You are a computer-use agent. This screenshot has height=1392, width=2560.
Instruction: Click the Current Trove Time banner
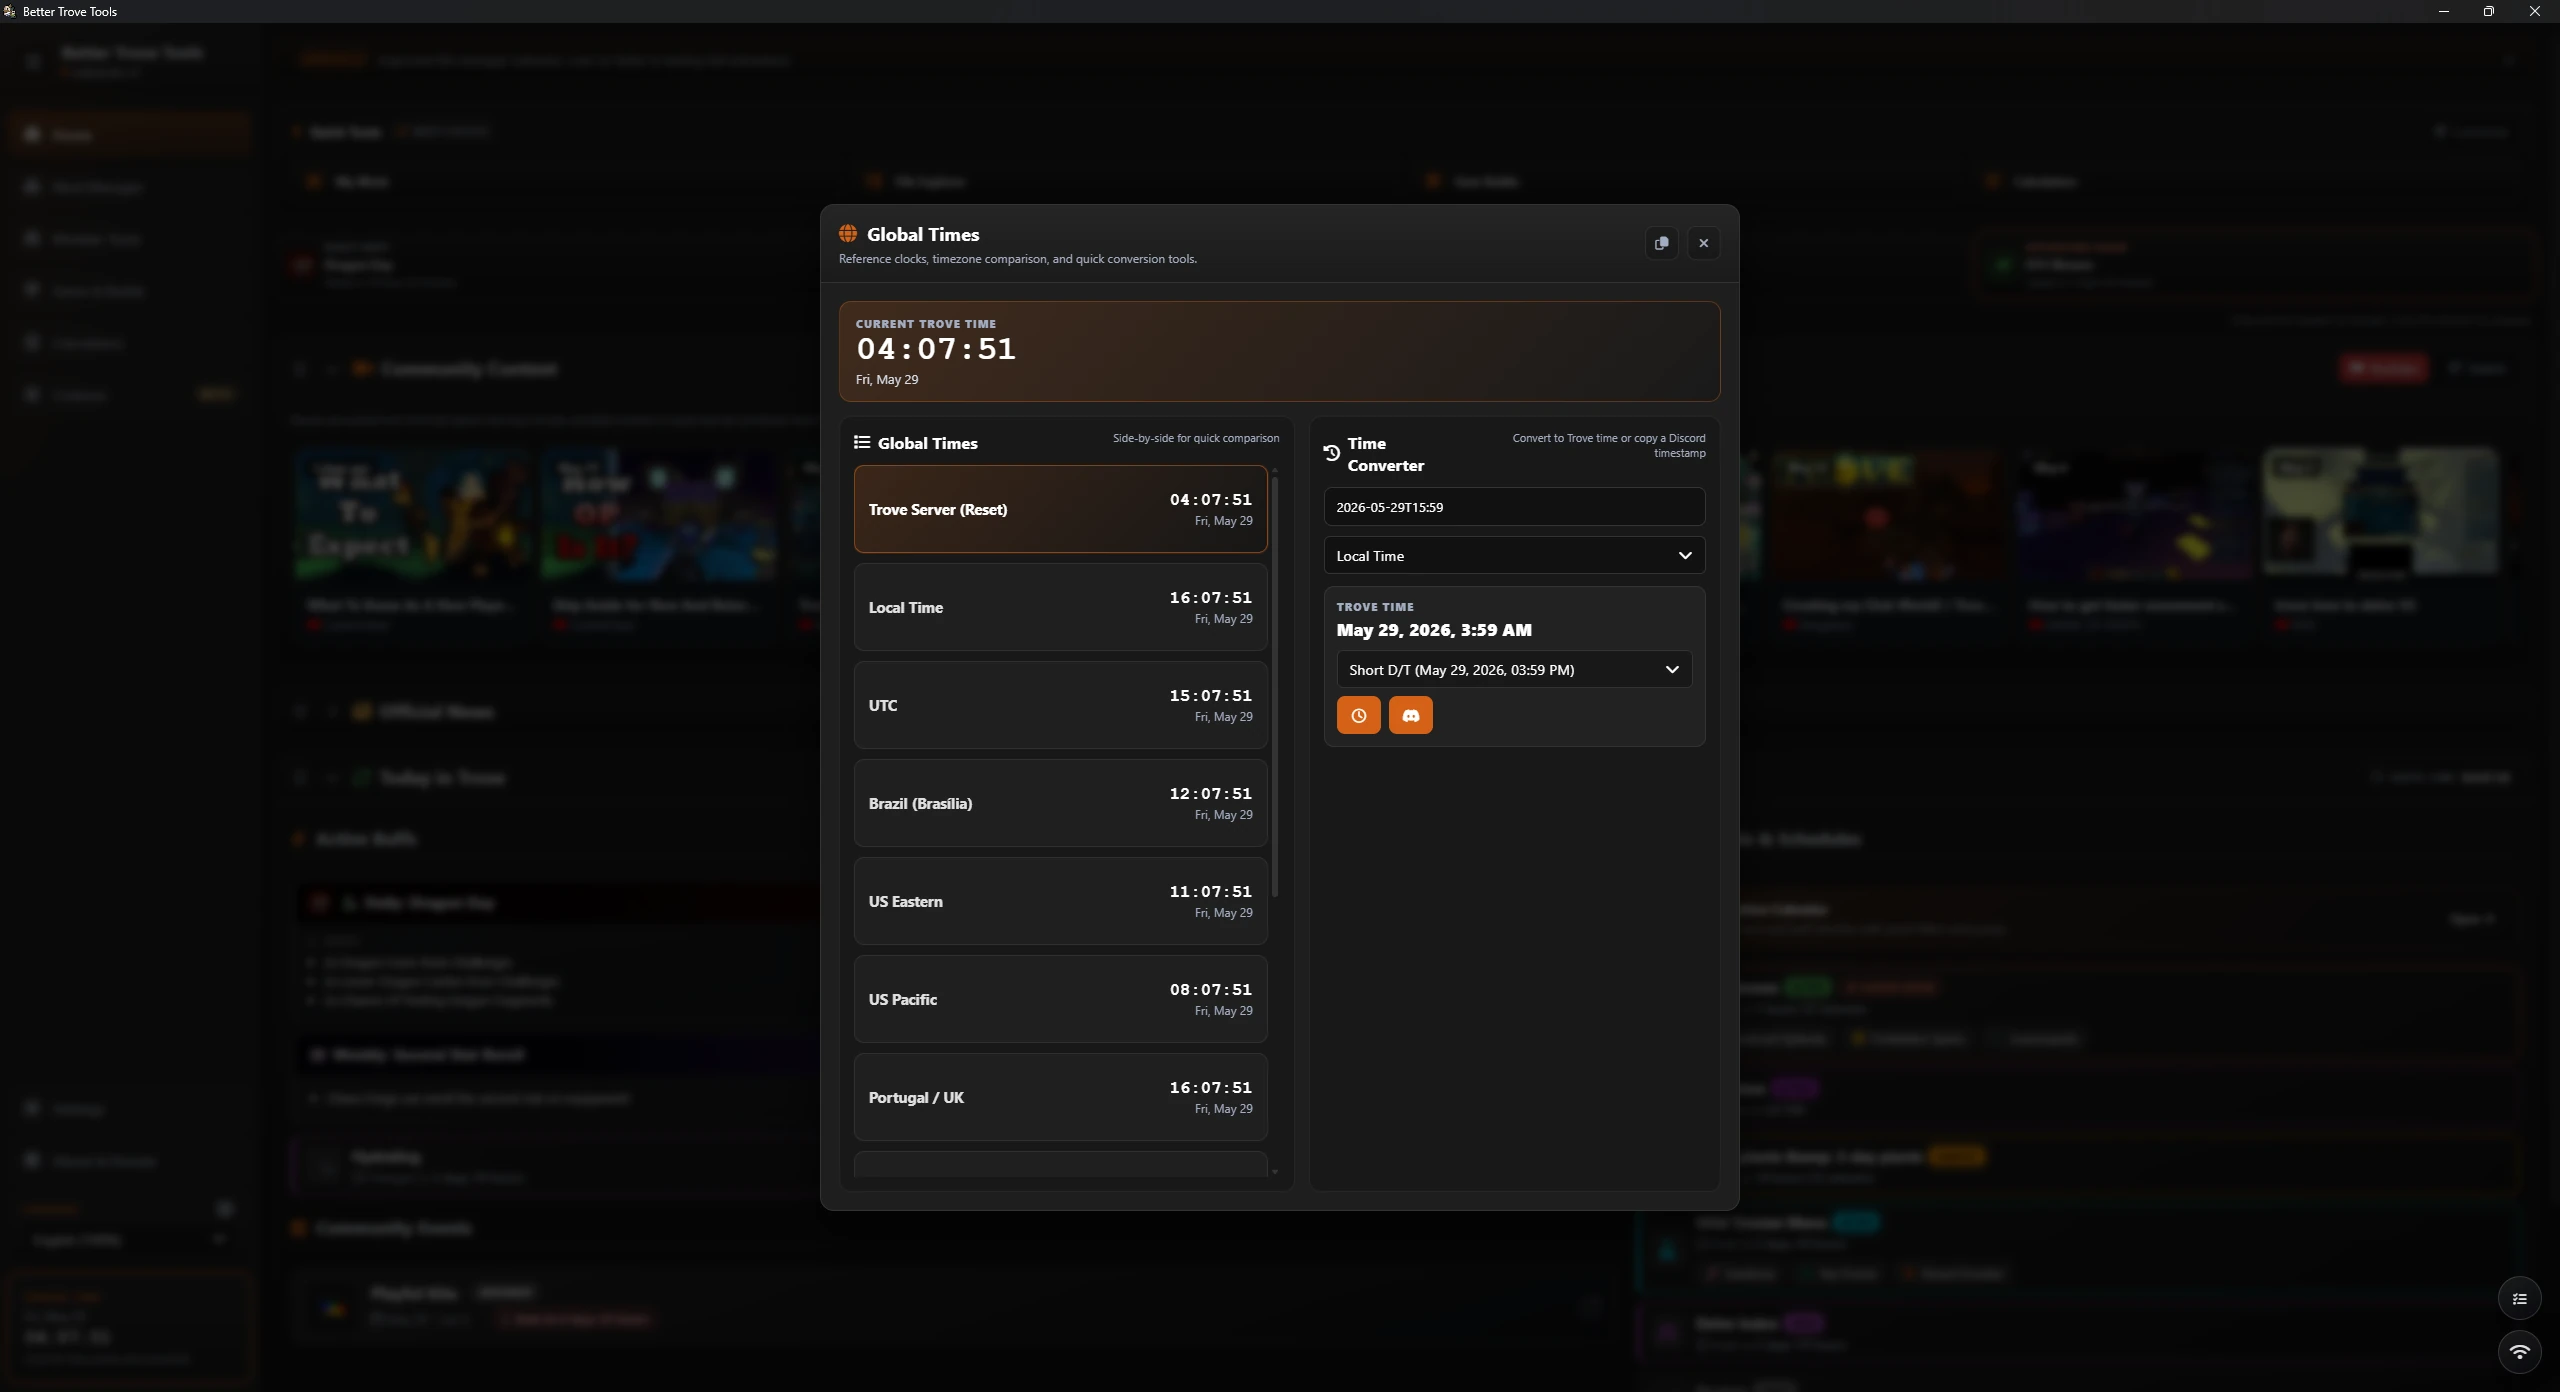(1279, 351)
